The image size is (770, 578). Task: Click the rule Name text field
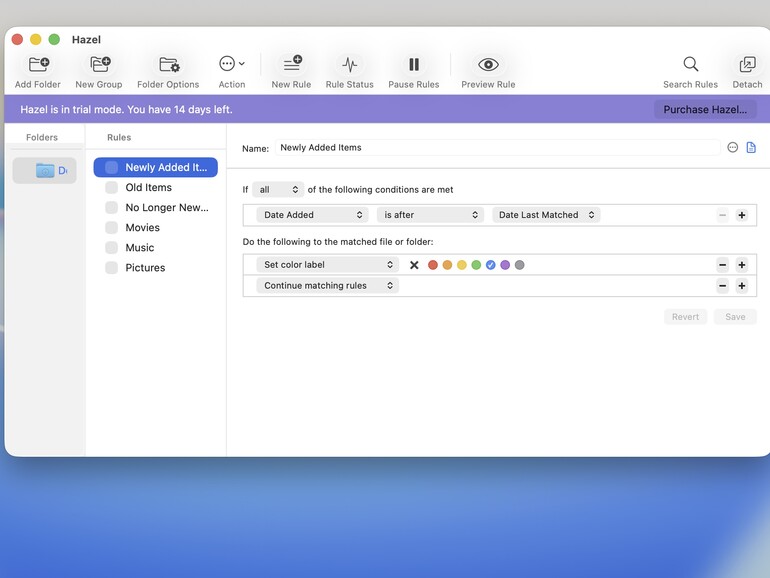(x=497, y=147)
